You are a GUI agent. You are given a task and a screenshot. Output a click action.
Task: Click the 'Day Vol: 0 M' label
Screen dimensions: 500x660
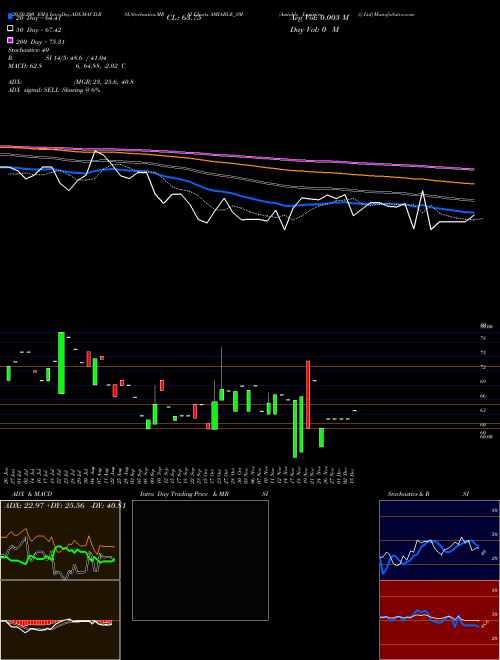tap(314, 30)
